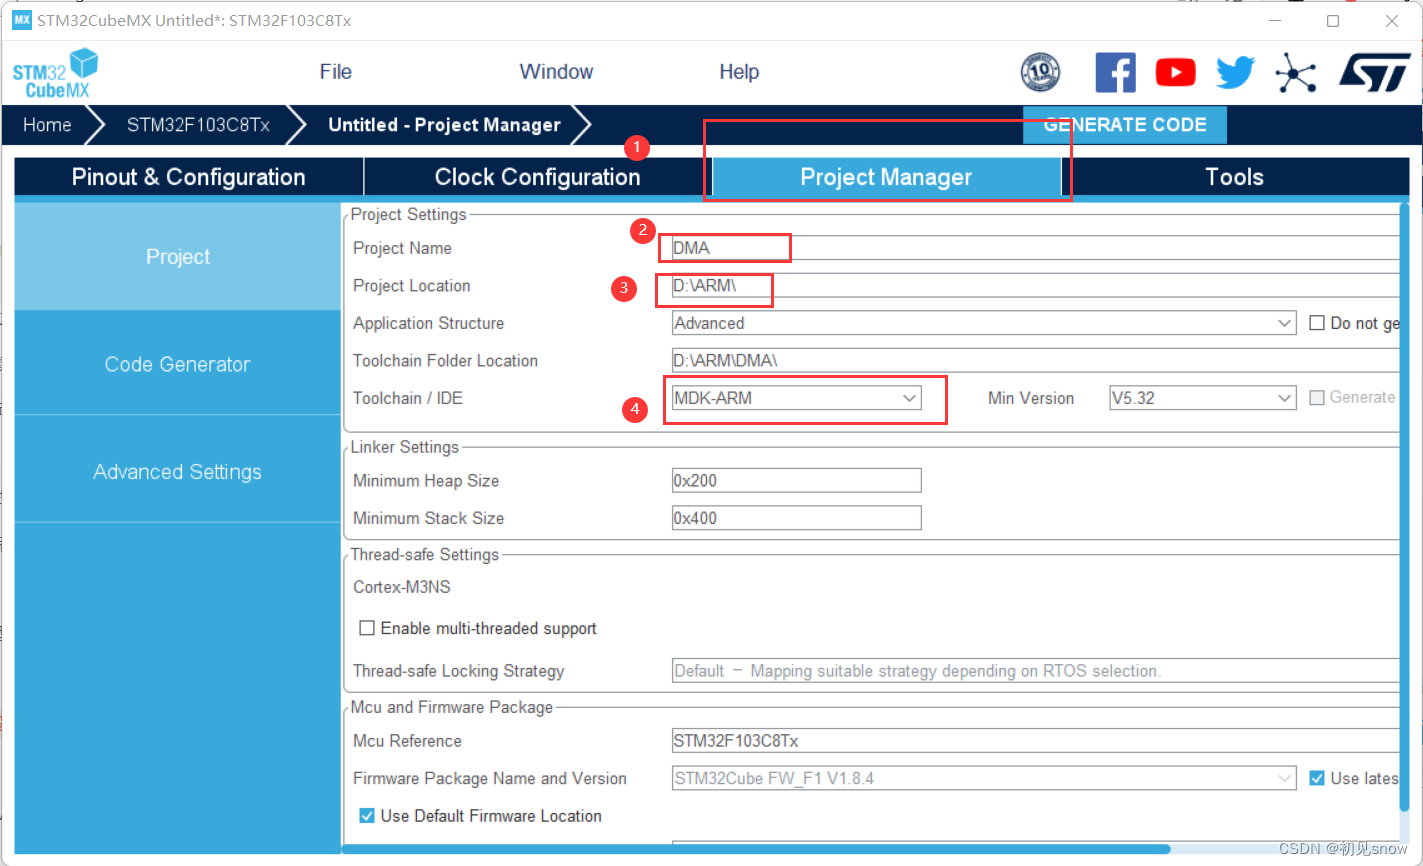Click the Mcu Reference field

1035,741
